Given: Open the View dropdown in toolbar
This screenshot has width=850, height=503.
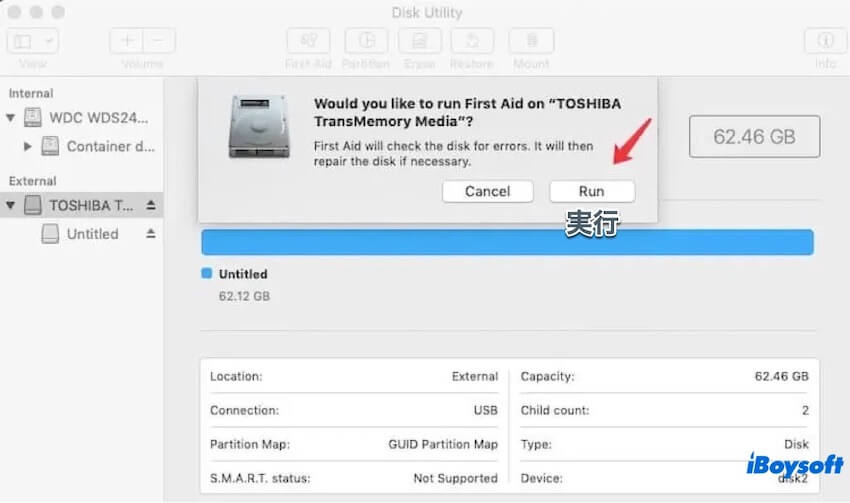Looking at the screenshot, I should (35, 41).
